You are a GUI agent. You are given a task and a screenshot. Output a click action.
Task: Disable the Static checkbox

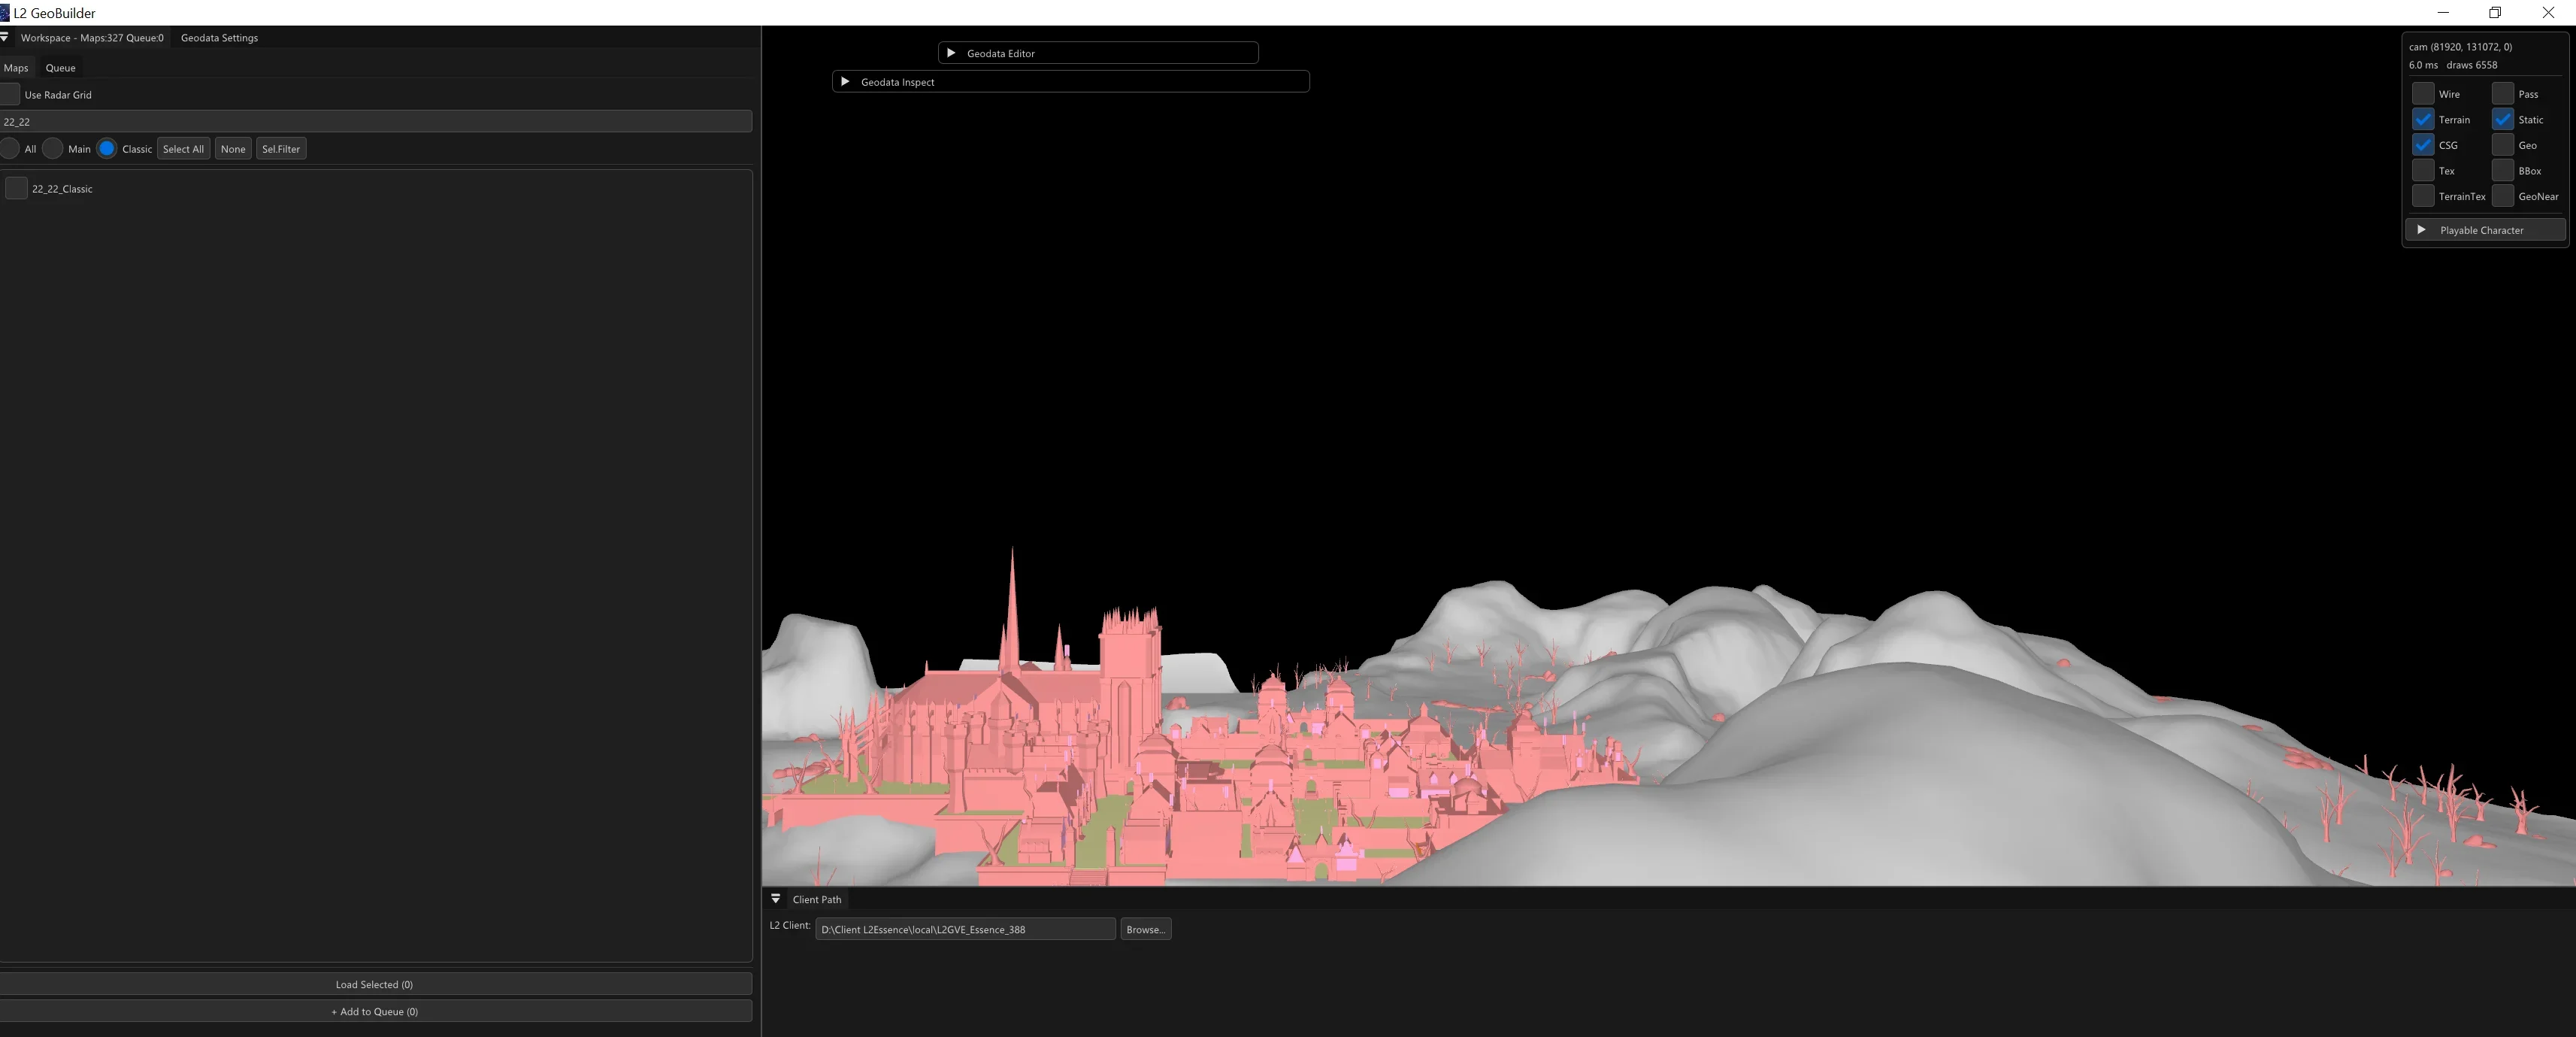pos(2503,119)
